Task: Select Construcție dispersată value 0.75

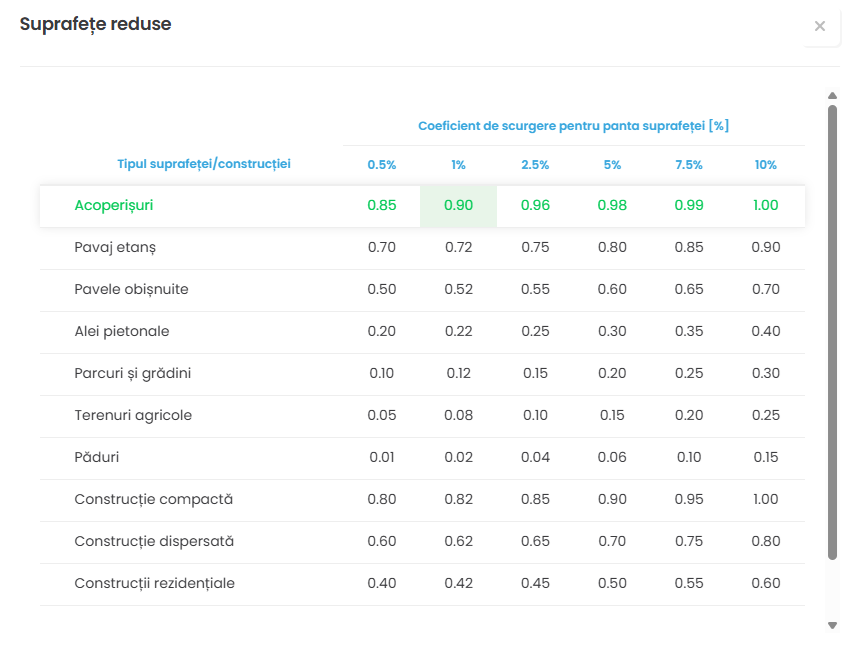Action: [689, 541]
